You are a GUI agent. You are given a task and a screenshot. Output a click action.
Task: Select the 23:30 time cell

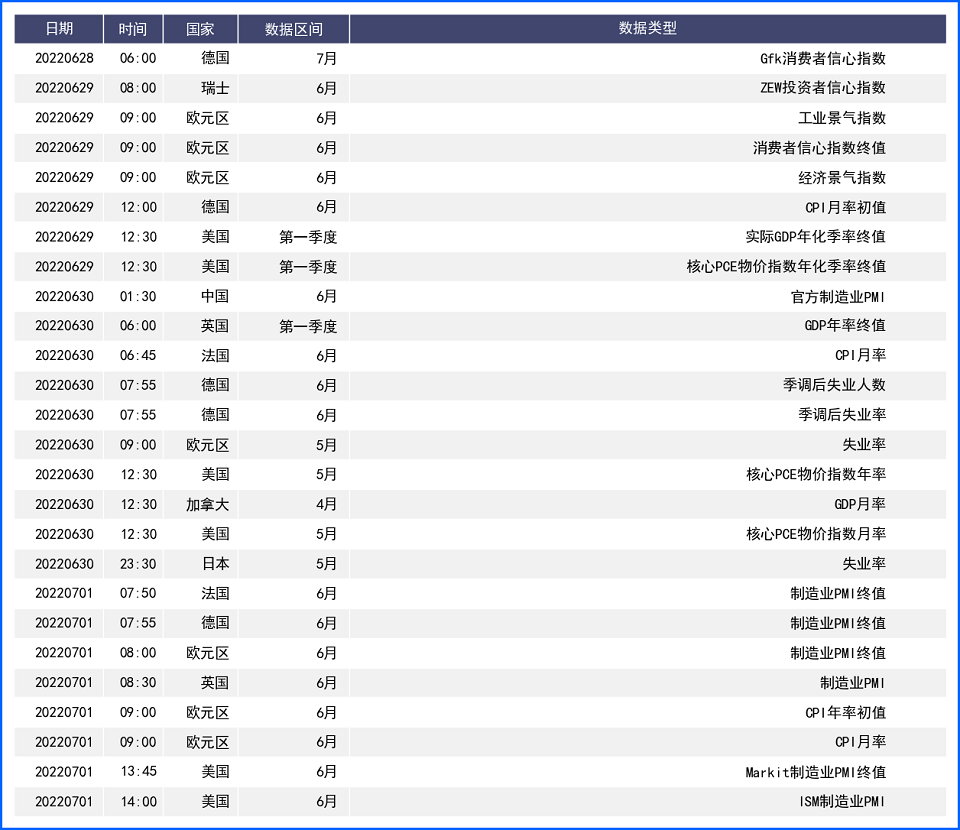tap(138, 564)
